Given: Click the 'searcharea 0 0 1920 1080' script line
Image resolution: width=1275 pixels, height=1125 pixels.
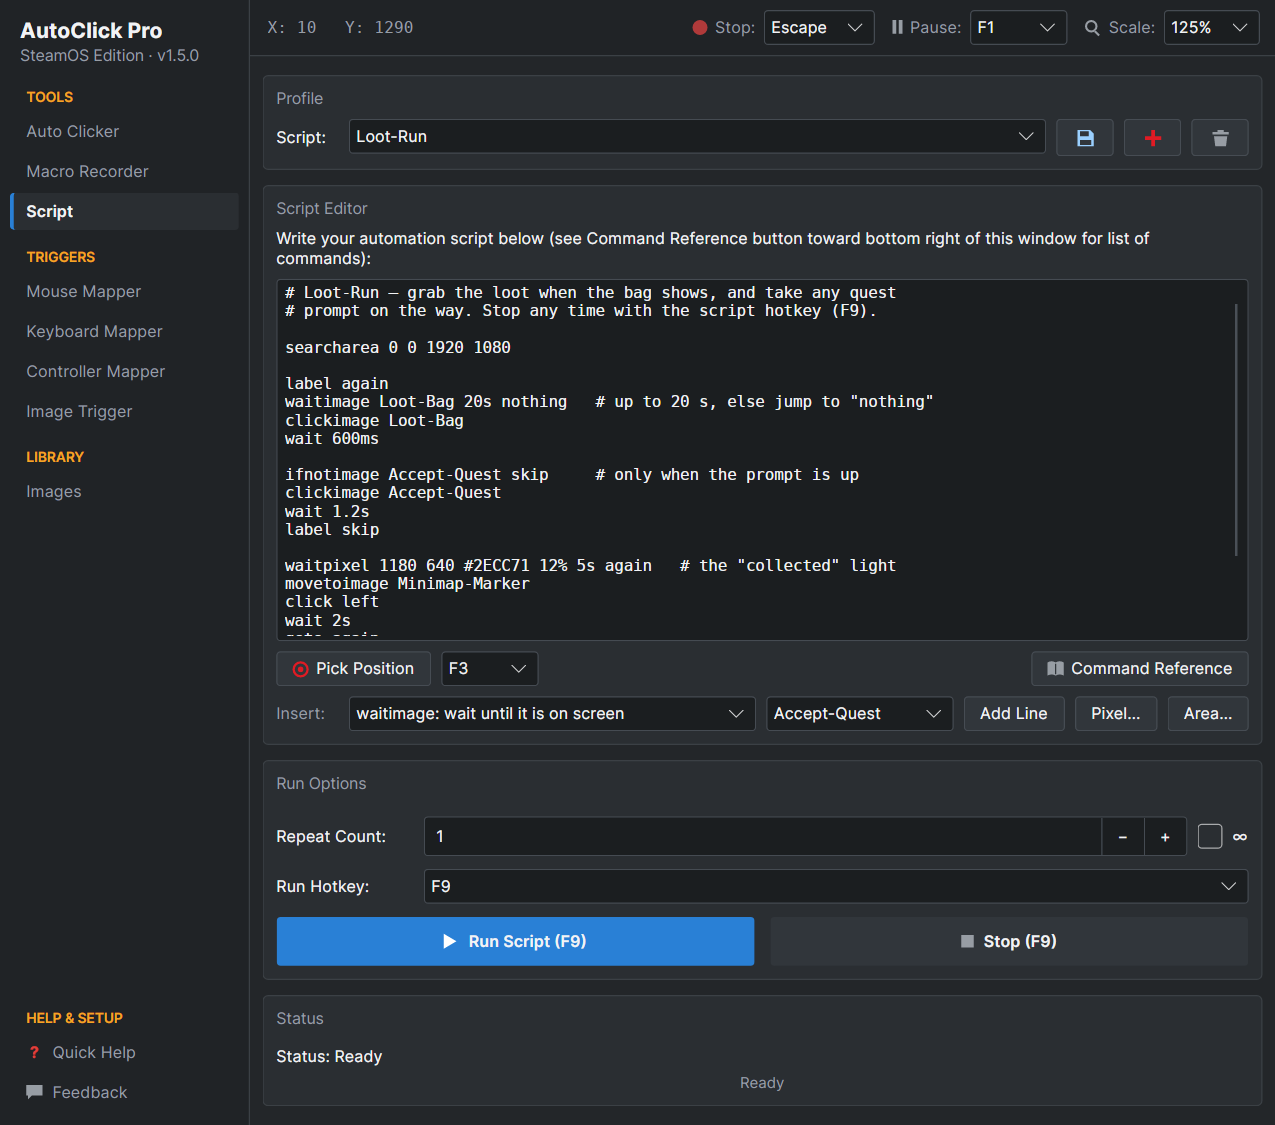Looking at the screenshot, I should tap(398, 347).
